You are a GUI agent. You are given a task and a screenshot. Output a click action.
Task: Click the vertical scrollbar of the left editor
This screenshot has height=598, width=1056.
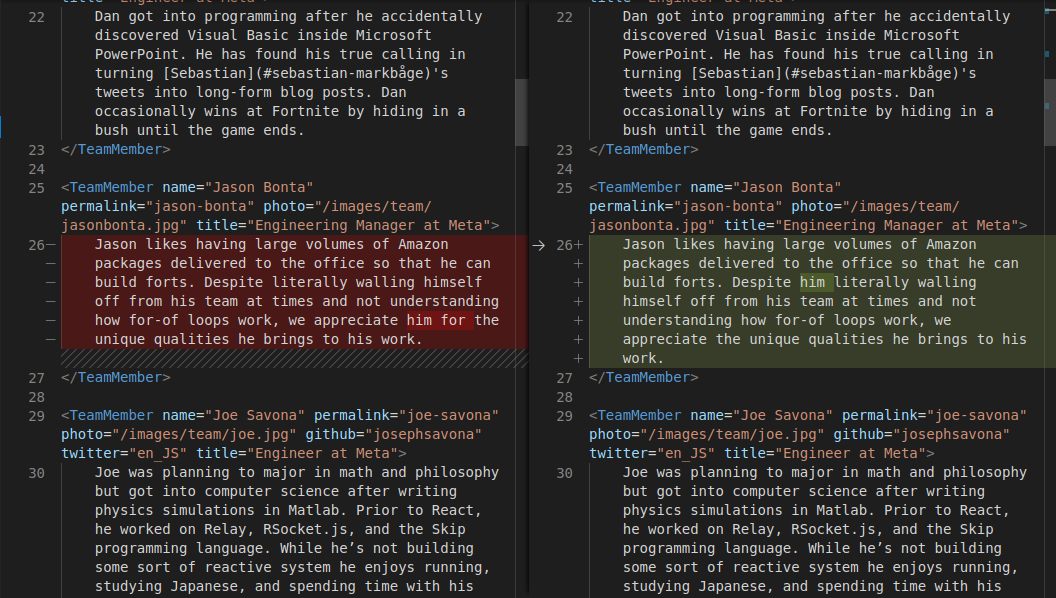point(521,110)
